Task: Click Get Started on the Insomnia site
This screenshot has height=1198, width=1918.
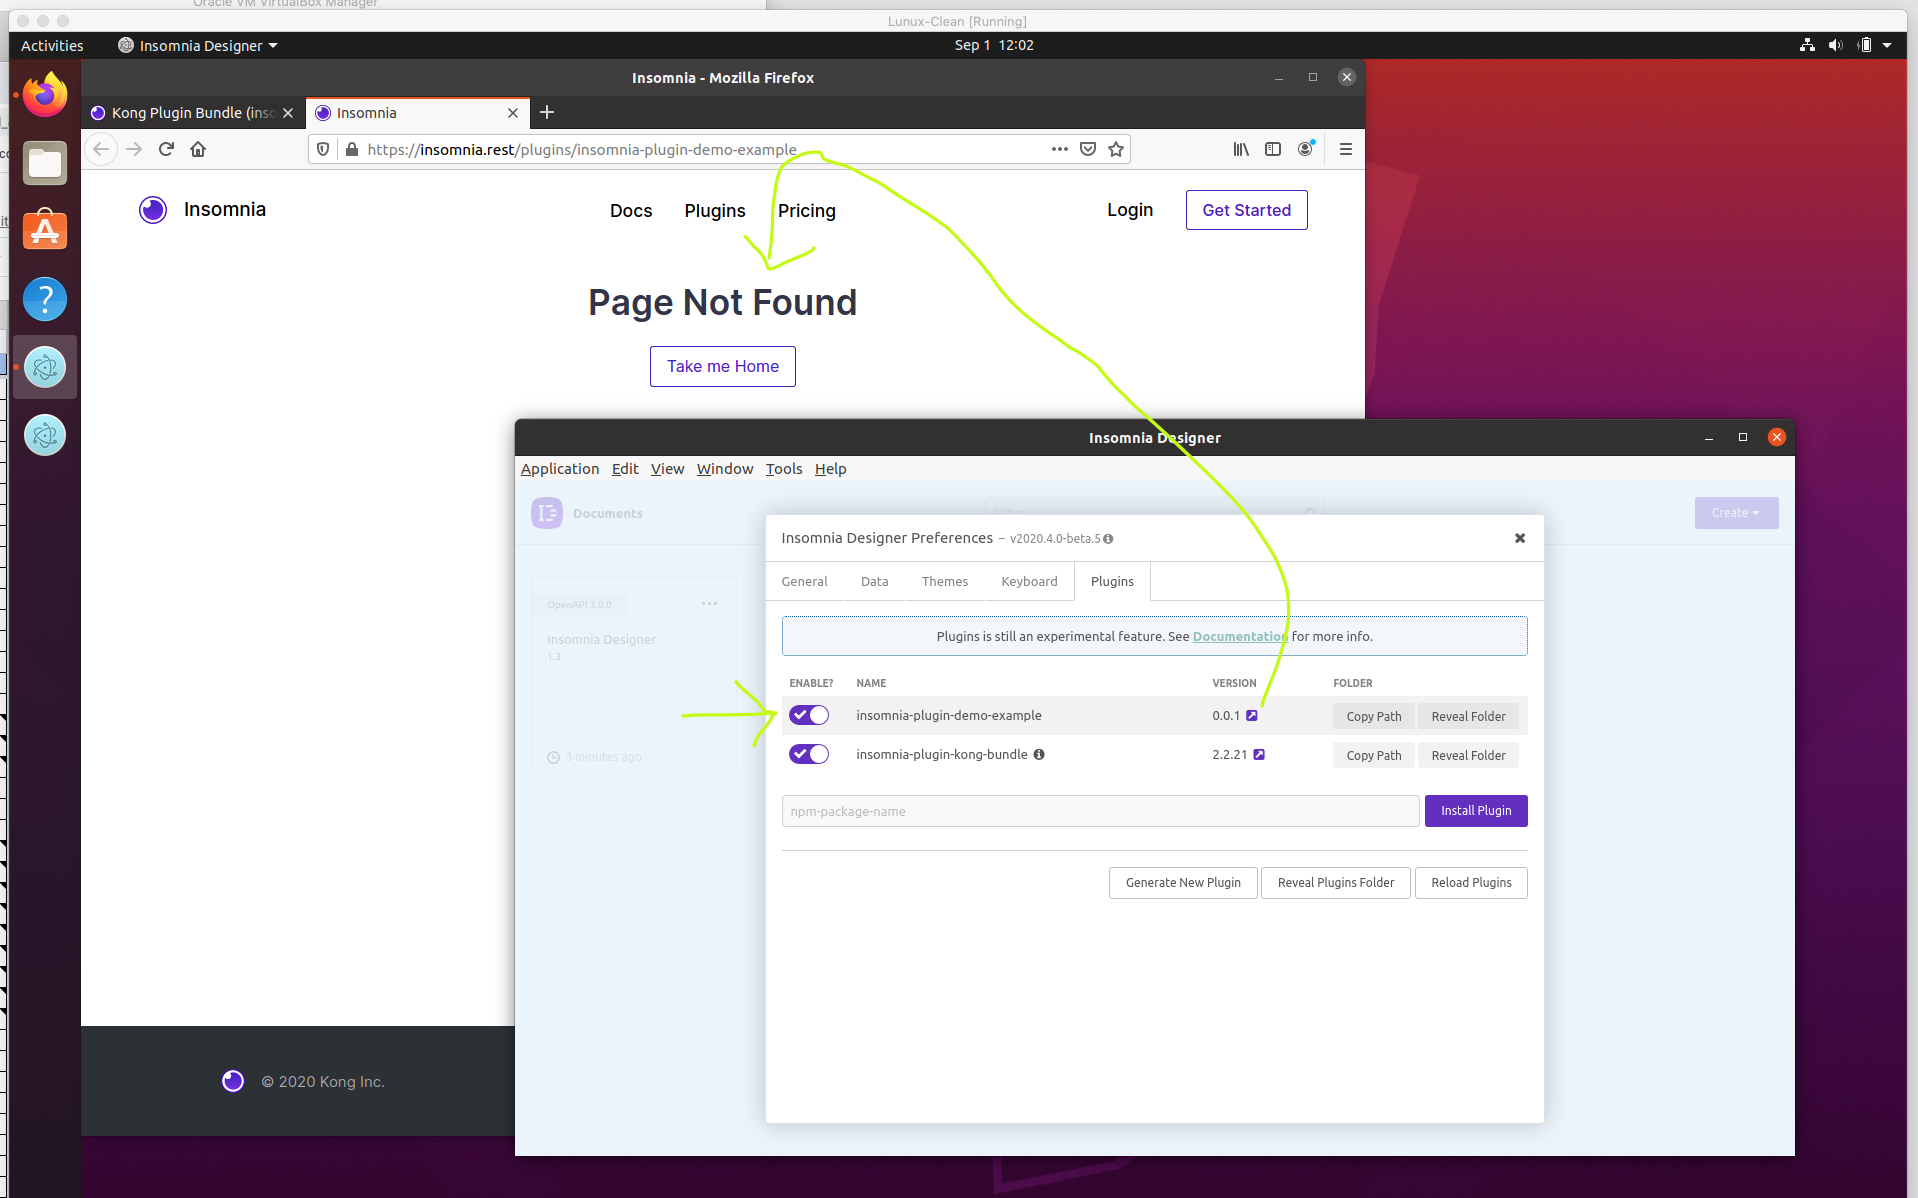Action: (1246, 210)
